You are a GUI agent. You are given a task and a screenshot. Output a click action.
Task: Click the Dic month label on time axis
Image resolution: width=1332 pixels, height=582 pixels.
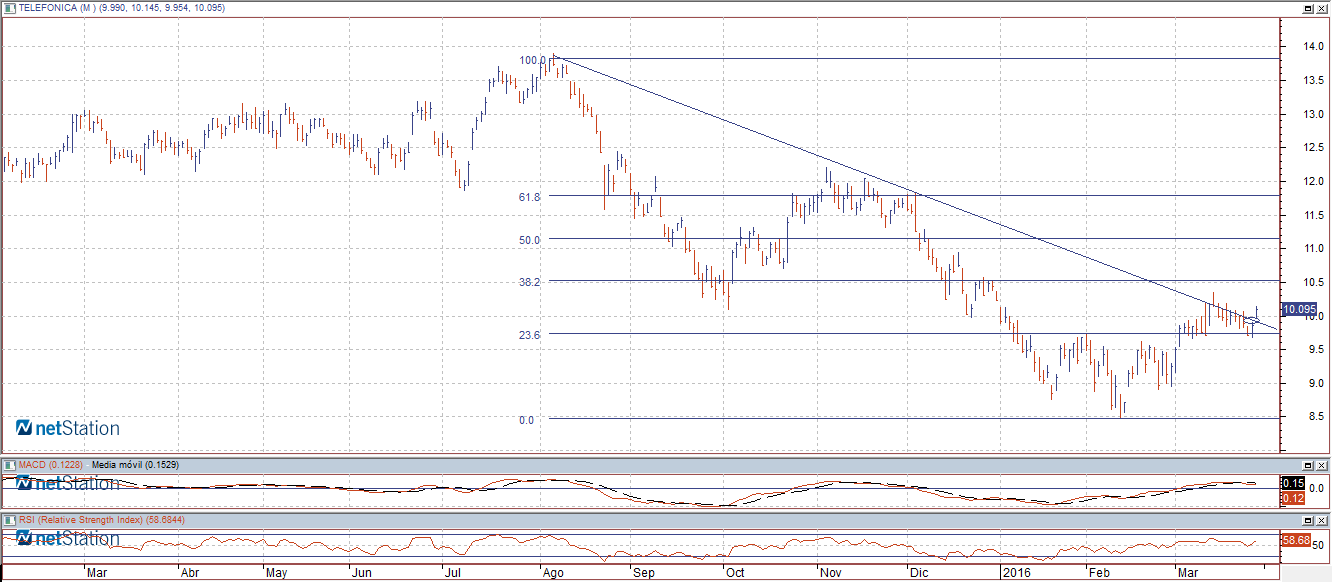[x=918, y=574]
